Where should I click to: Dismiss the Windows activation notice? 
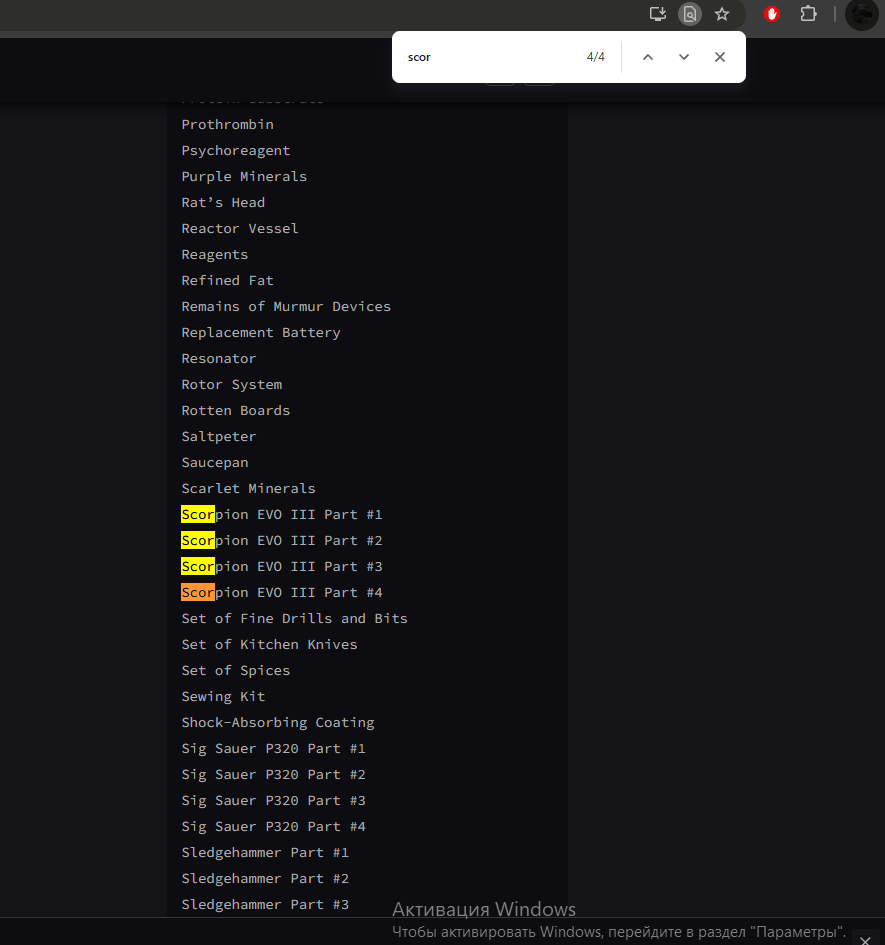tap(865, 940)
